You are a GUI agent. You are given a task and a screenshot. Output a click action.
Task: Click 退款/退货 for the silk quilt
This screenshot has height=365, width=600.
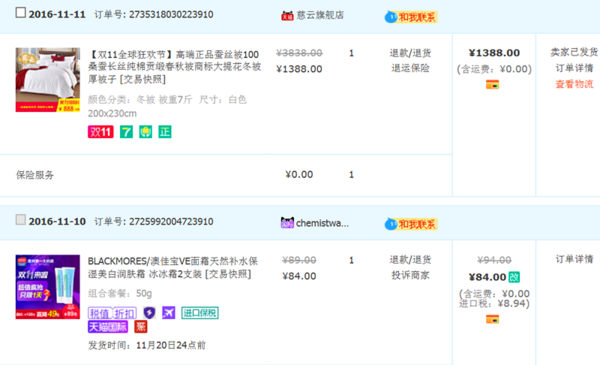click(410, 53)
